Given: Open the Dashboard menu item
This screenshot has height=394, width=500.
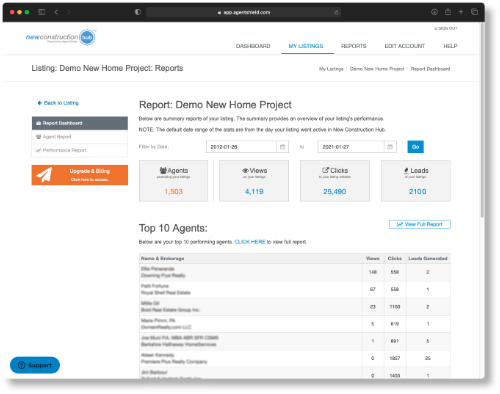Looking at the screenshot, I should click(x=253, y=46).
